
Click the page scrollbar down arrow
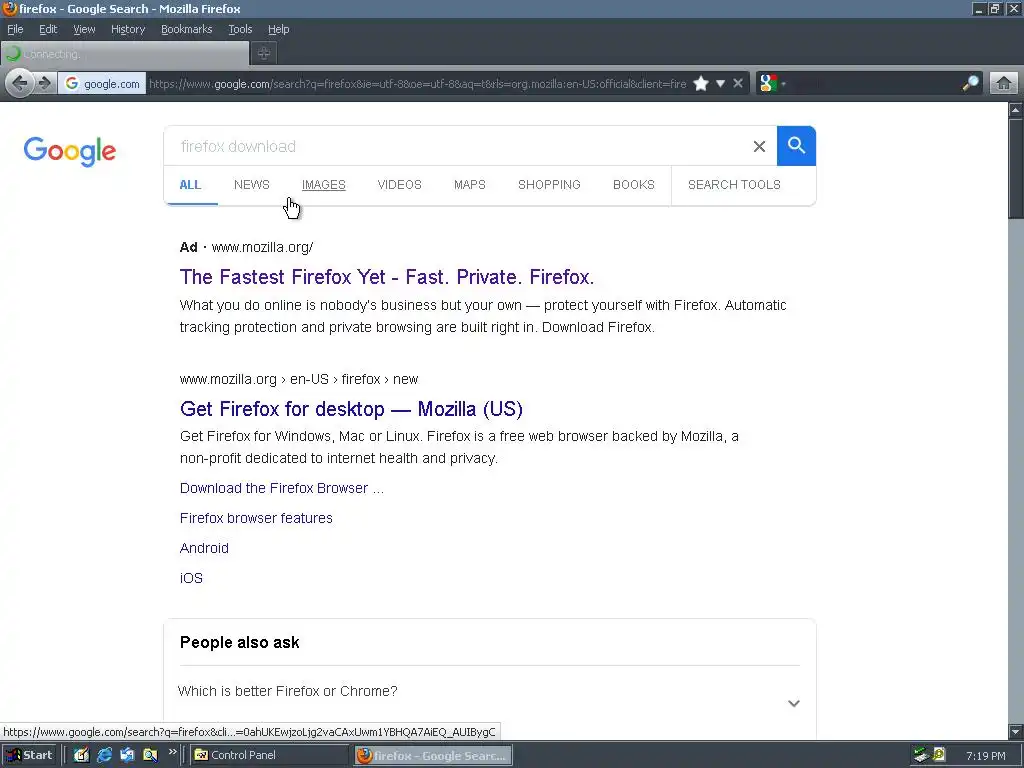click(1016, 731)
